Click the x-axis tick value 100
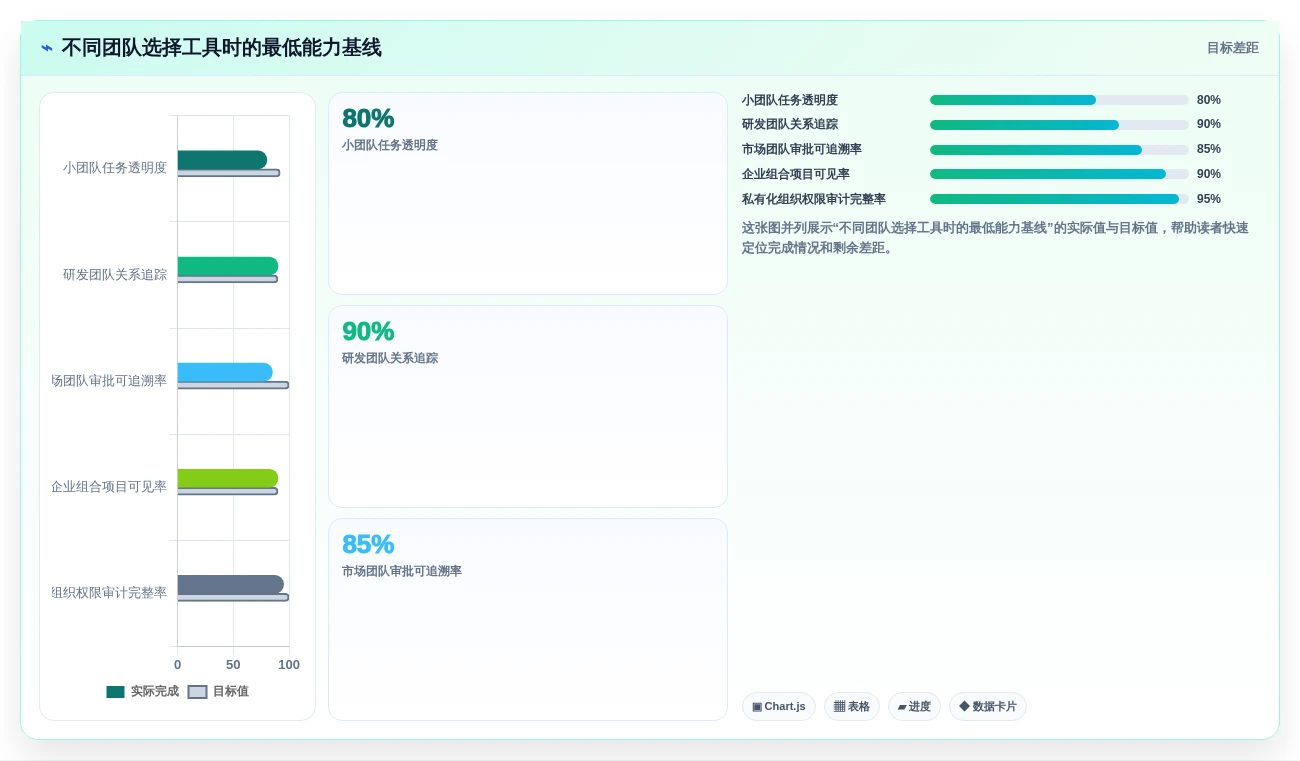Image resolution: width=1300 pixels, height=761 pixels. [289, 665]
